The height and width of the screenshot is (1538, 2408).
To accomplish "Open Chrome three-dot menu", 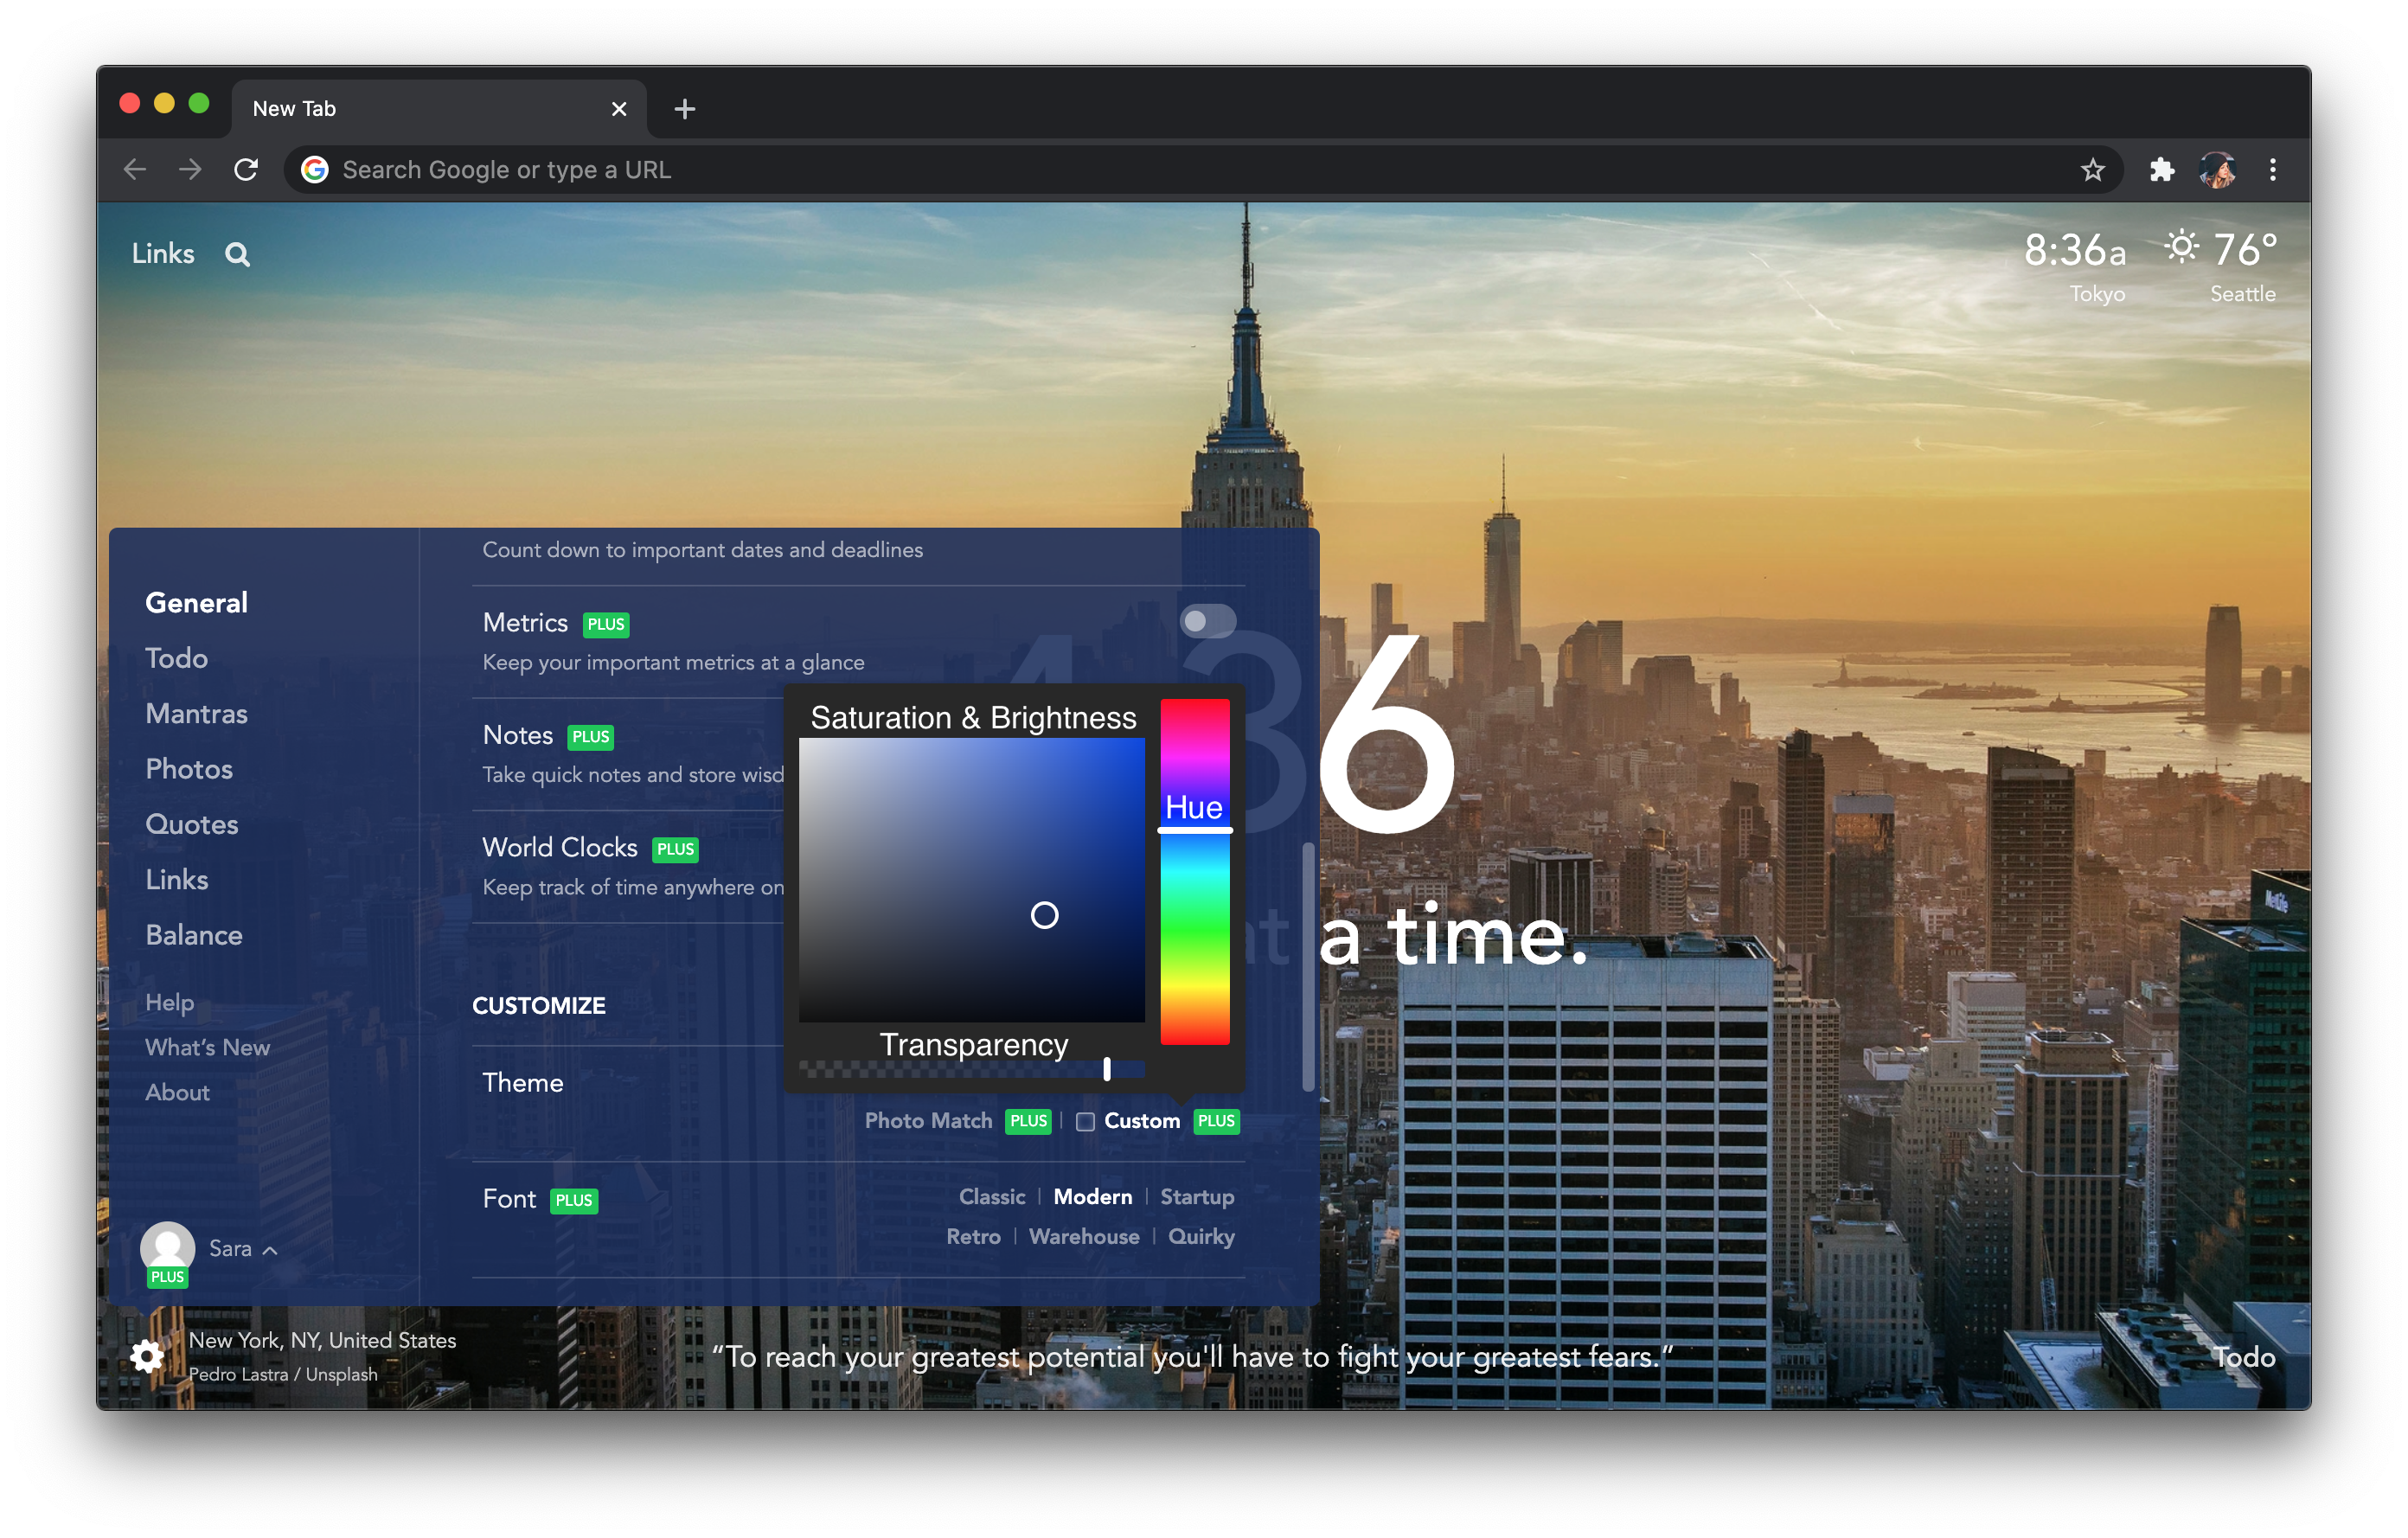I will tap(2272, 170).
